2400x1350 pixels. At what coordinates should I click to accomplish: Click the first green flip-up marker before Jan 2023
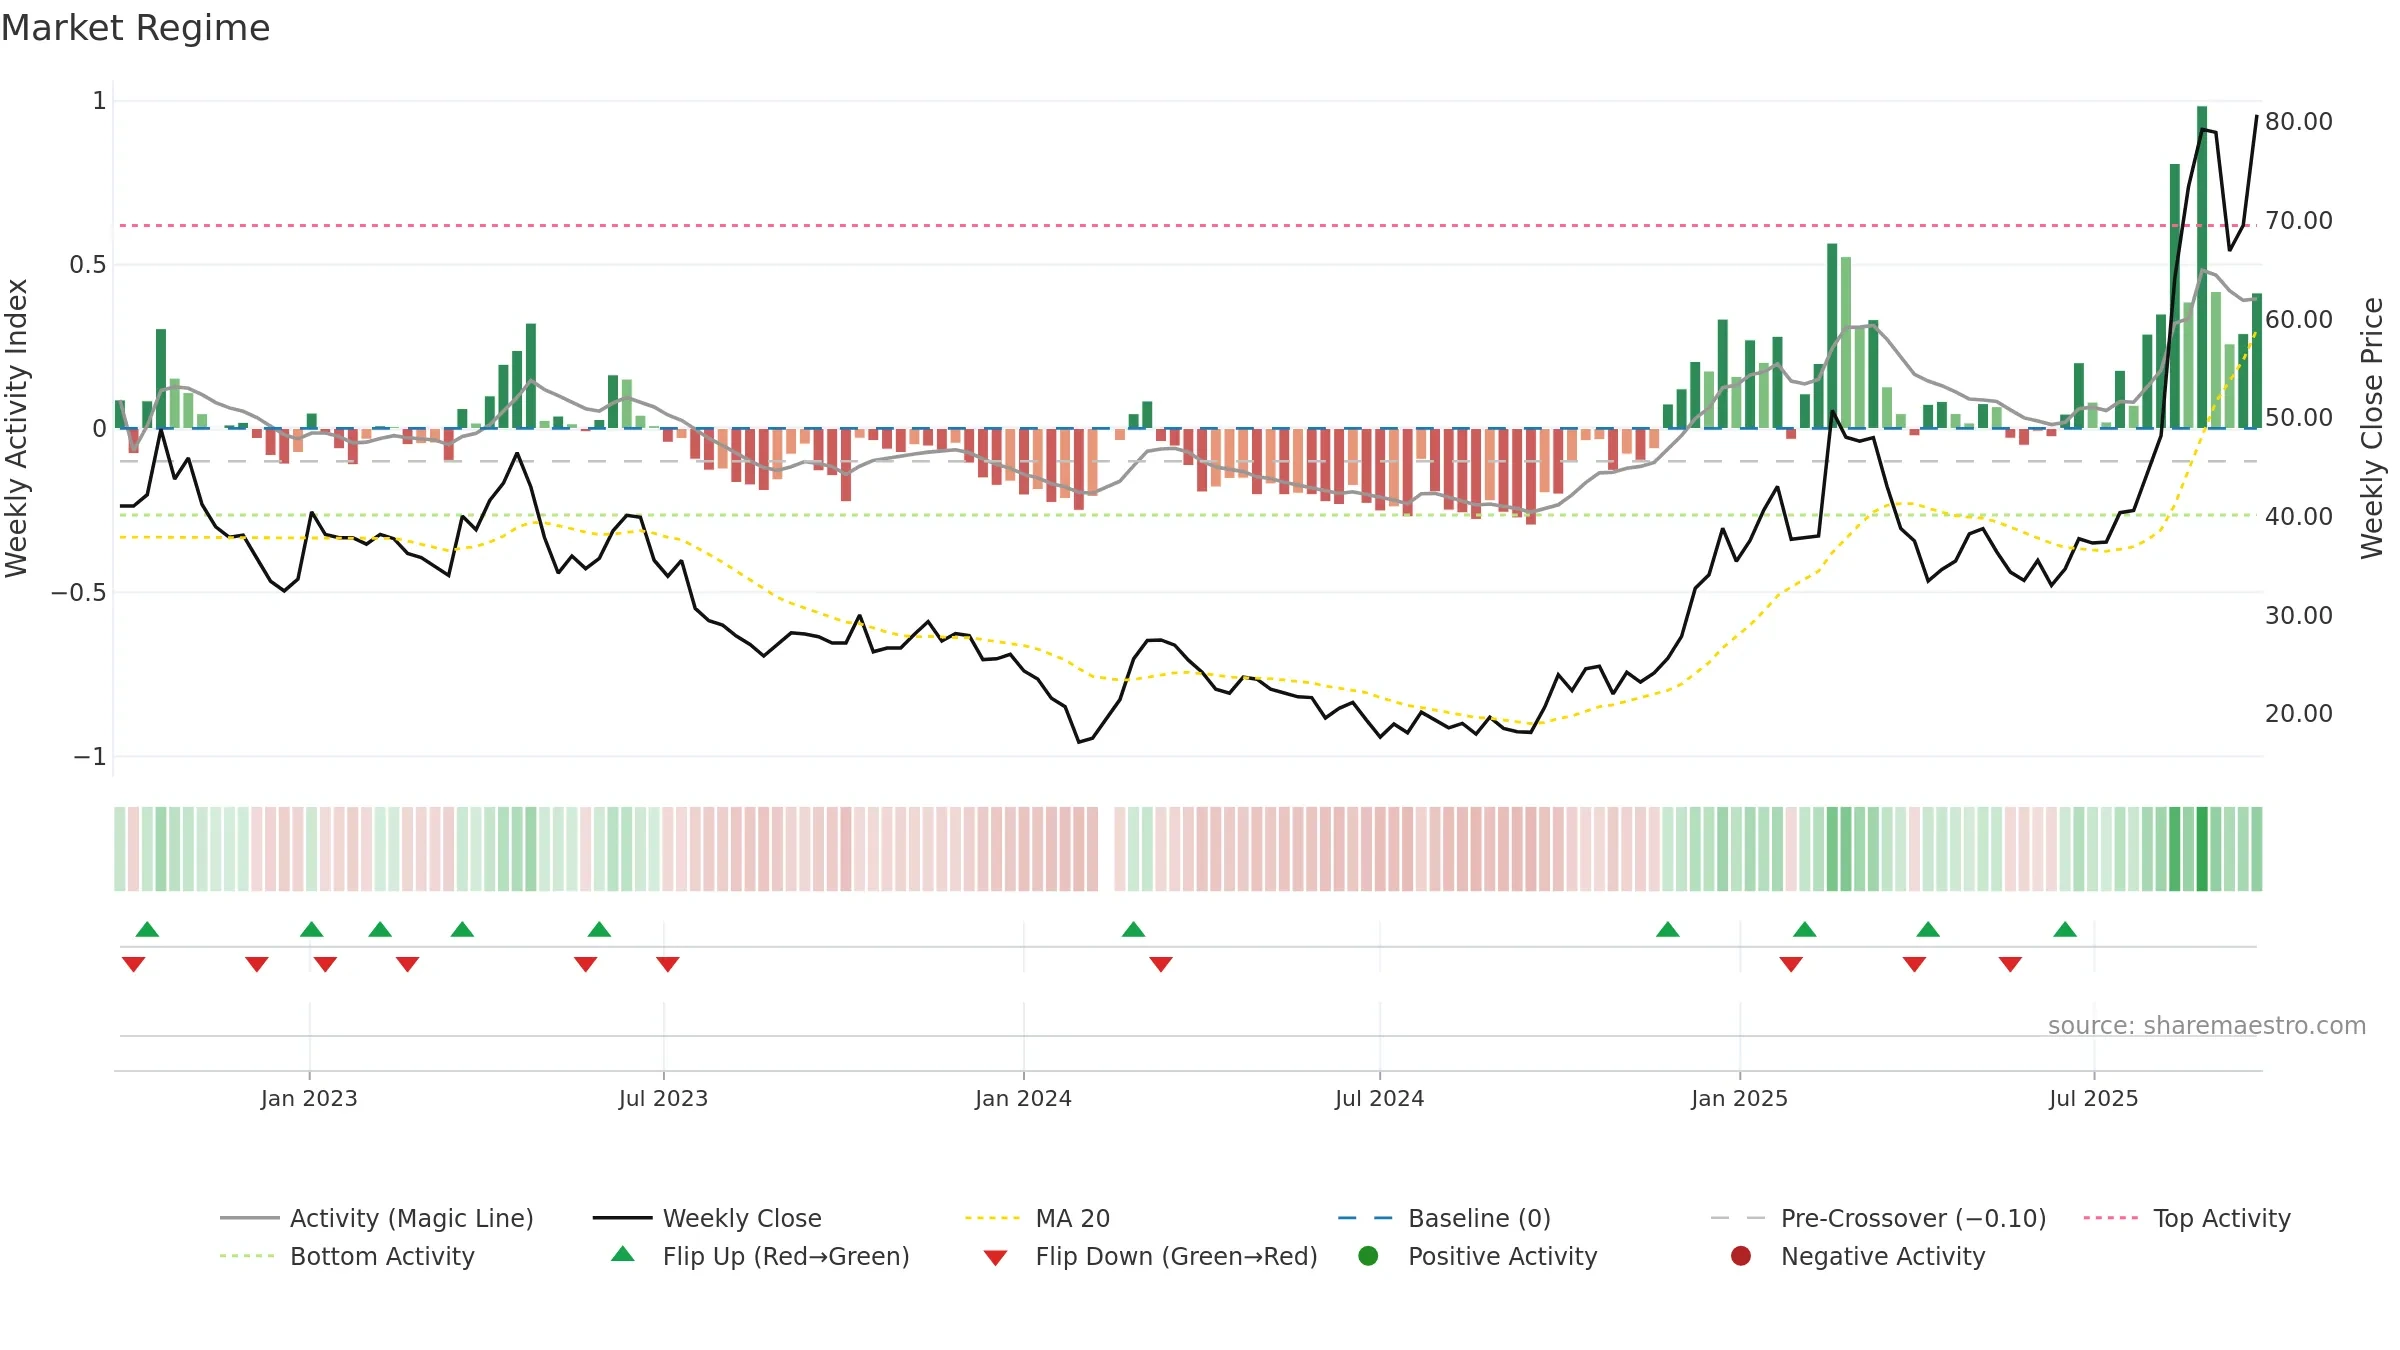tap(147, 930)
